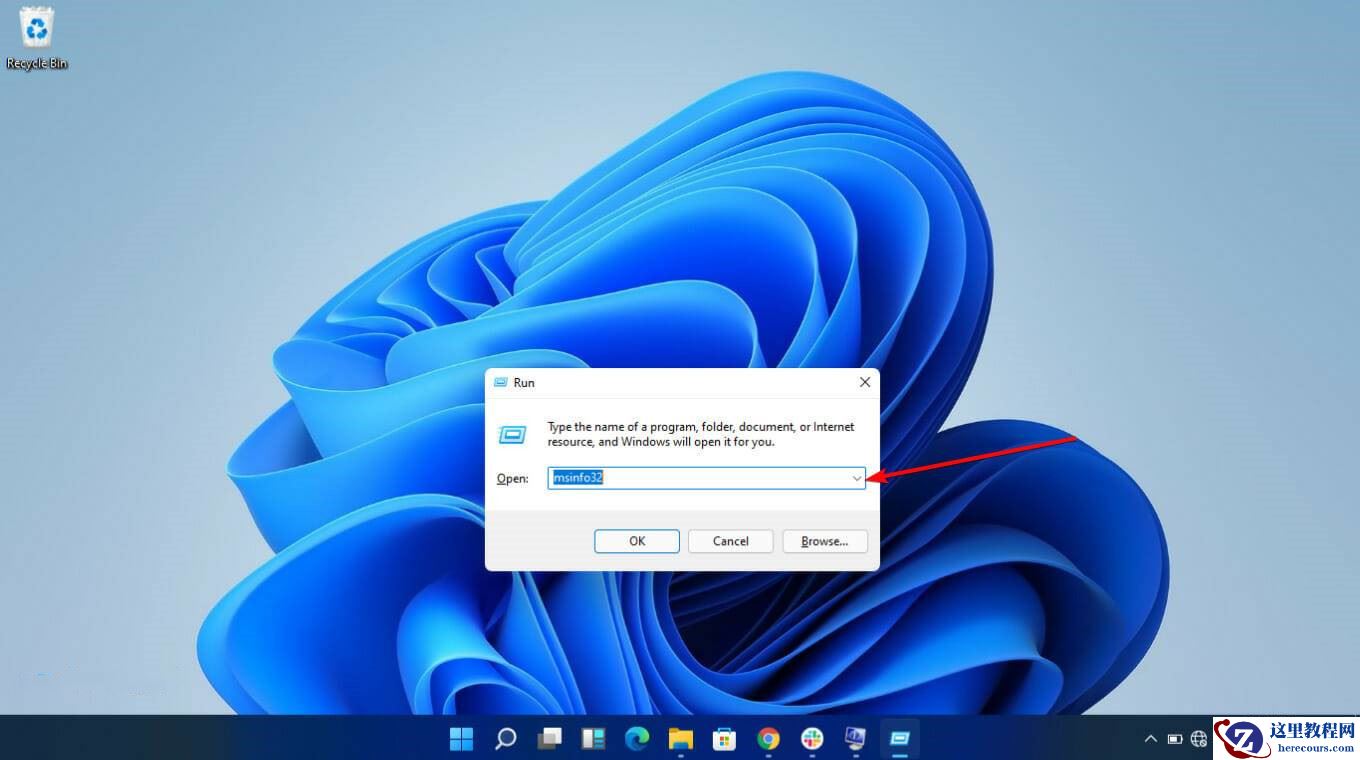Viewport: 1360px width, 760px height.
Task: Cancel the Run dialog
Action: click(x=730, y=541)
